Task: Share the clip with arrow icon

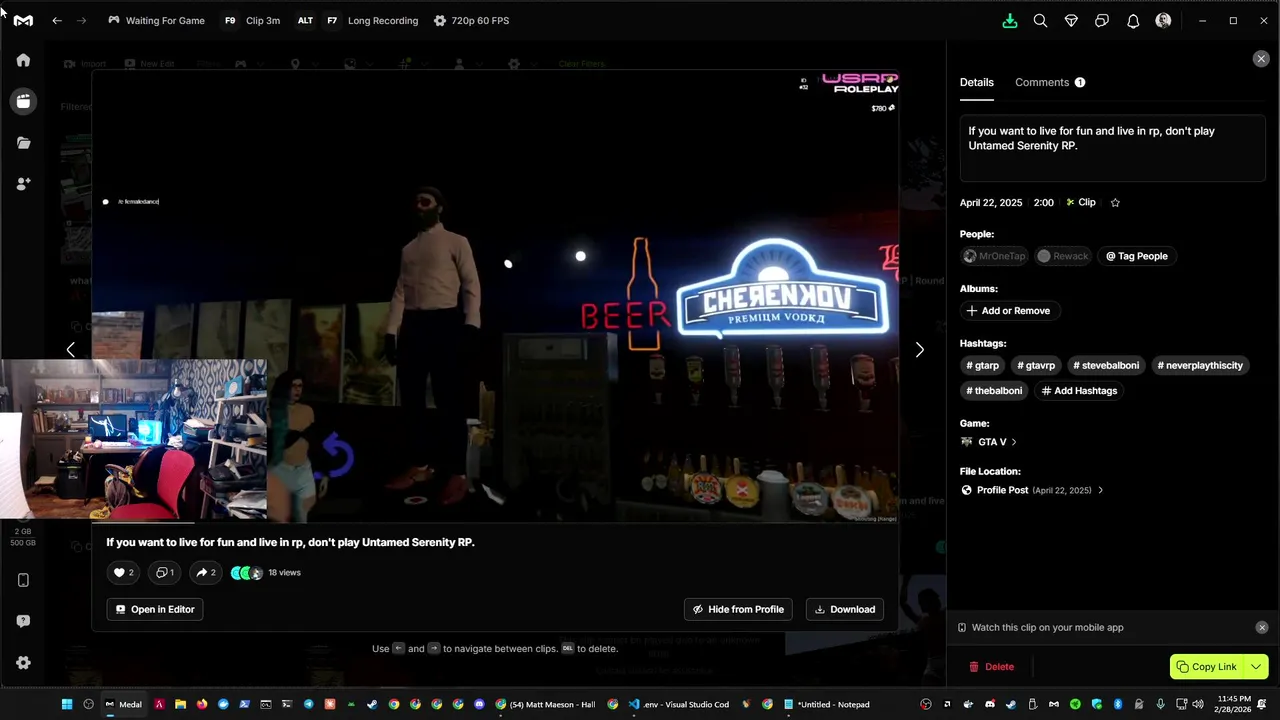Action: (x=206, y=573)
